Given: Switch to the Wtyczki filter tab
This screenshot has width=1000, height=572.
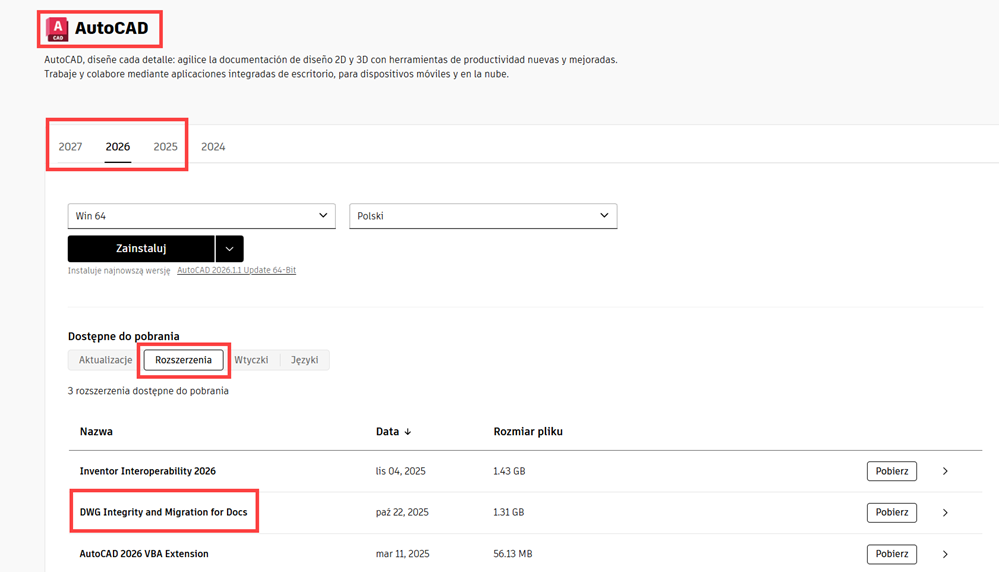Looking at the screenshot, I should [x=251, y=360].
